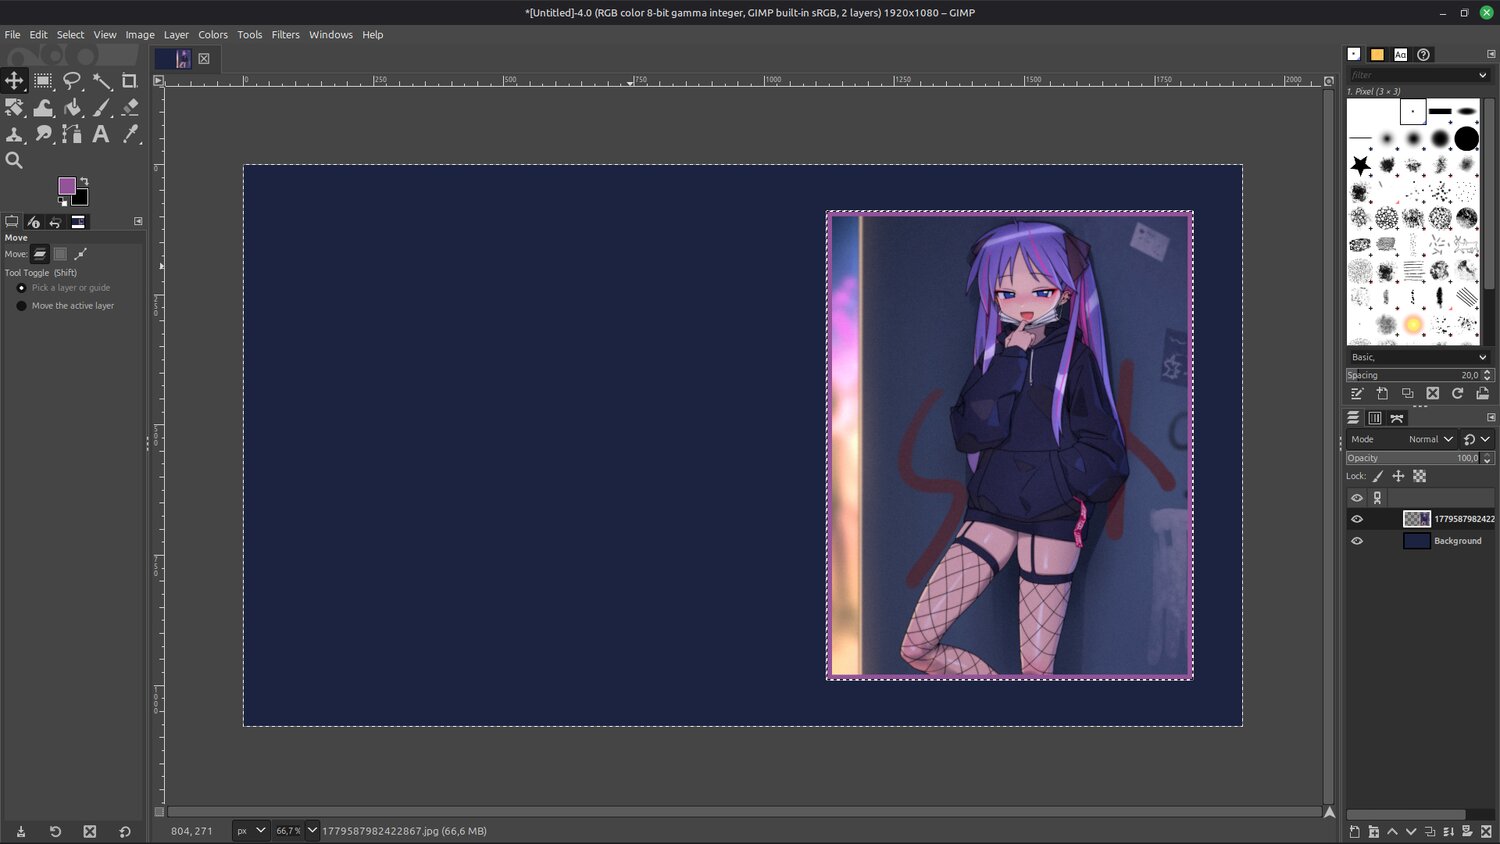Open the Select menu
This screenshot has height=844, width=1500.
[x=70, y=34]
